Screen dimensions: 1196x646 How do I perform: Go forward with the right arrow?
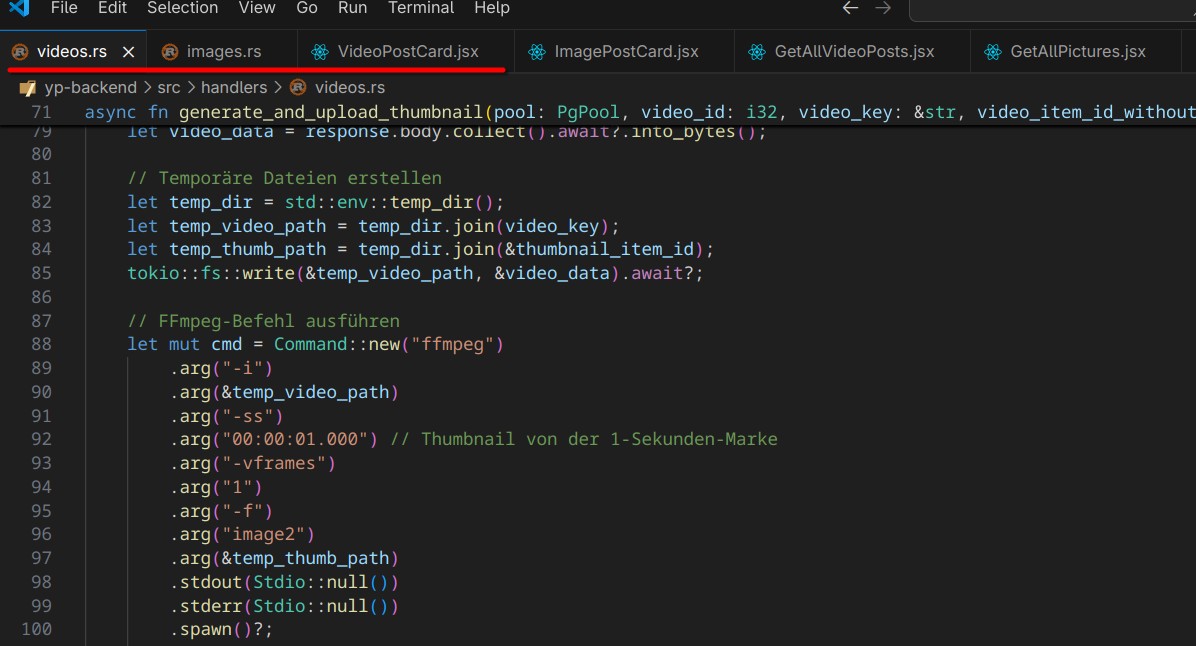(883, 8)
